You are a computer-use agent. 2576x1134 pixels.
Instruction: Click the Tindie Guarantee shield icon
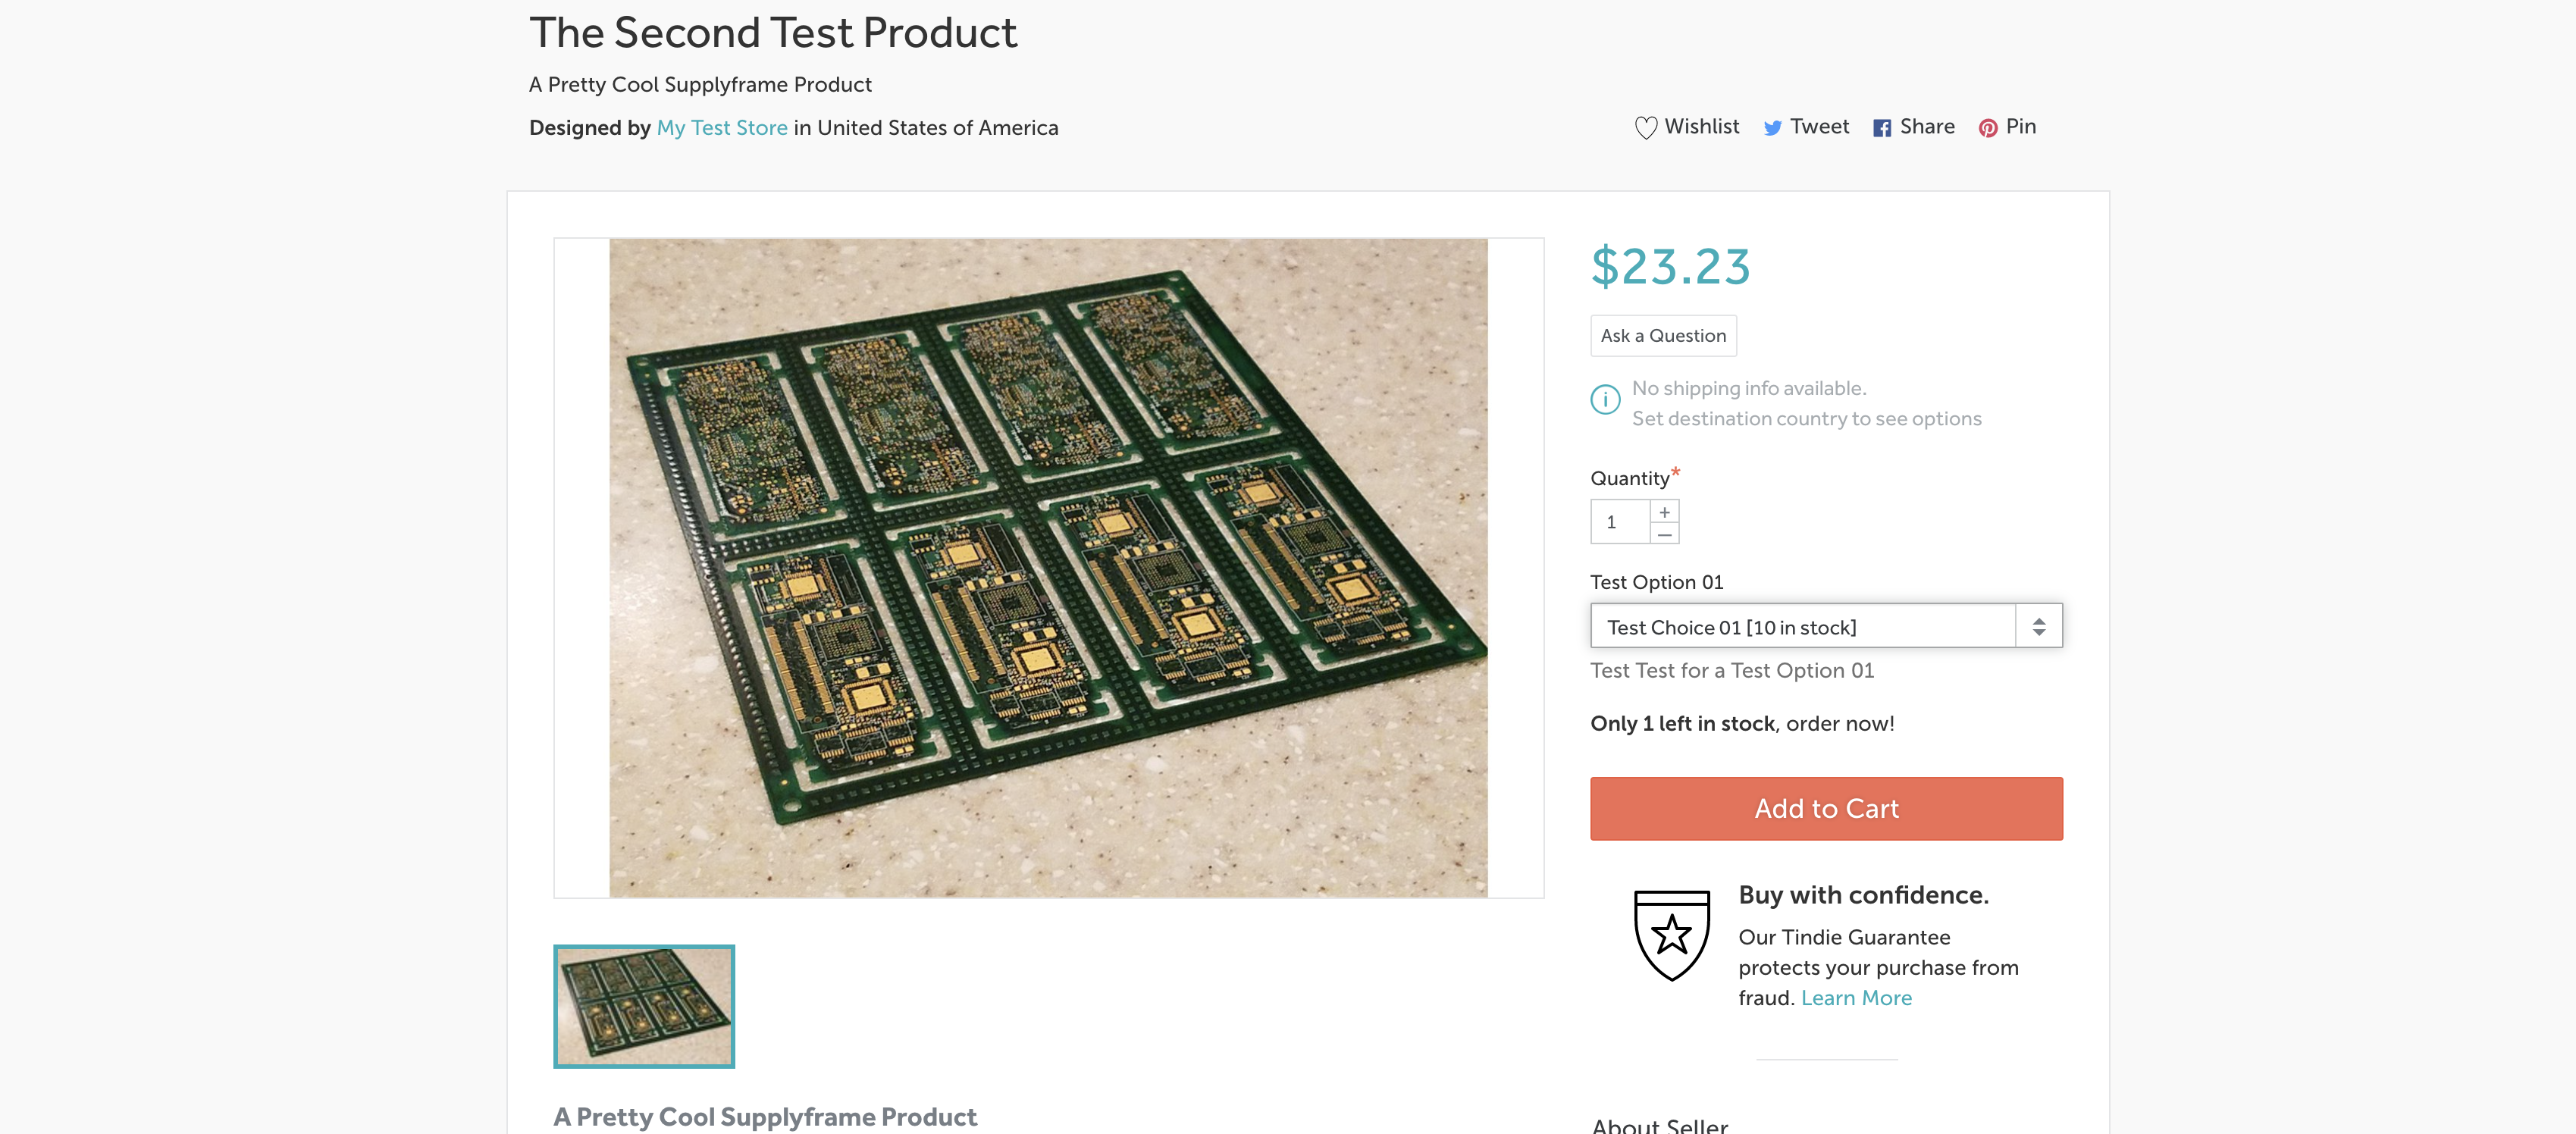click(x=1671, y=935)
